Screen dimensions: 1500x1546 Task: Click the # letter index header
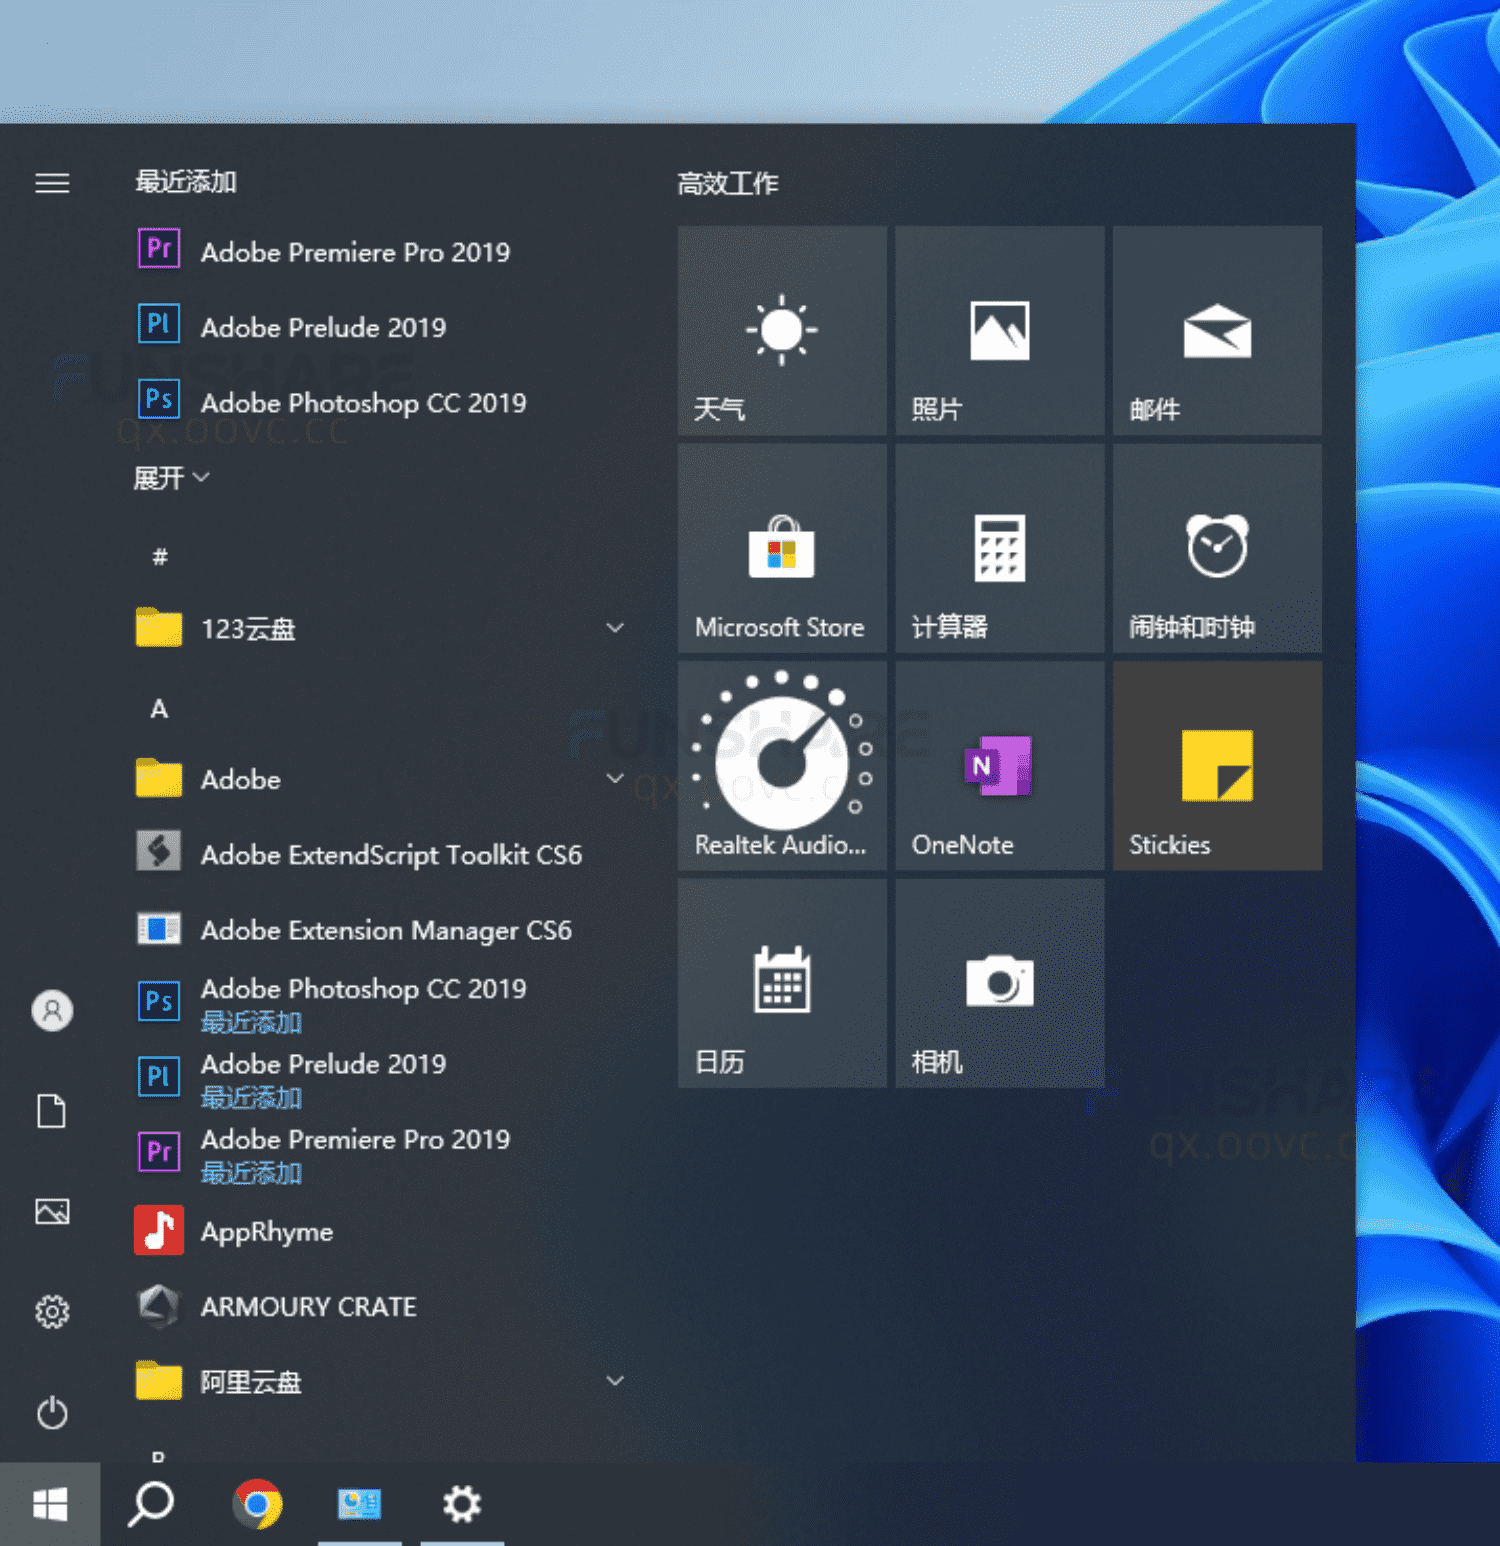pyautogui.click(x=160, y=557)
